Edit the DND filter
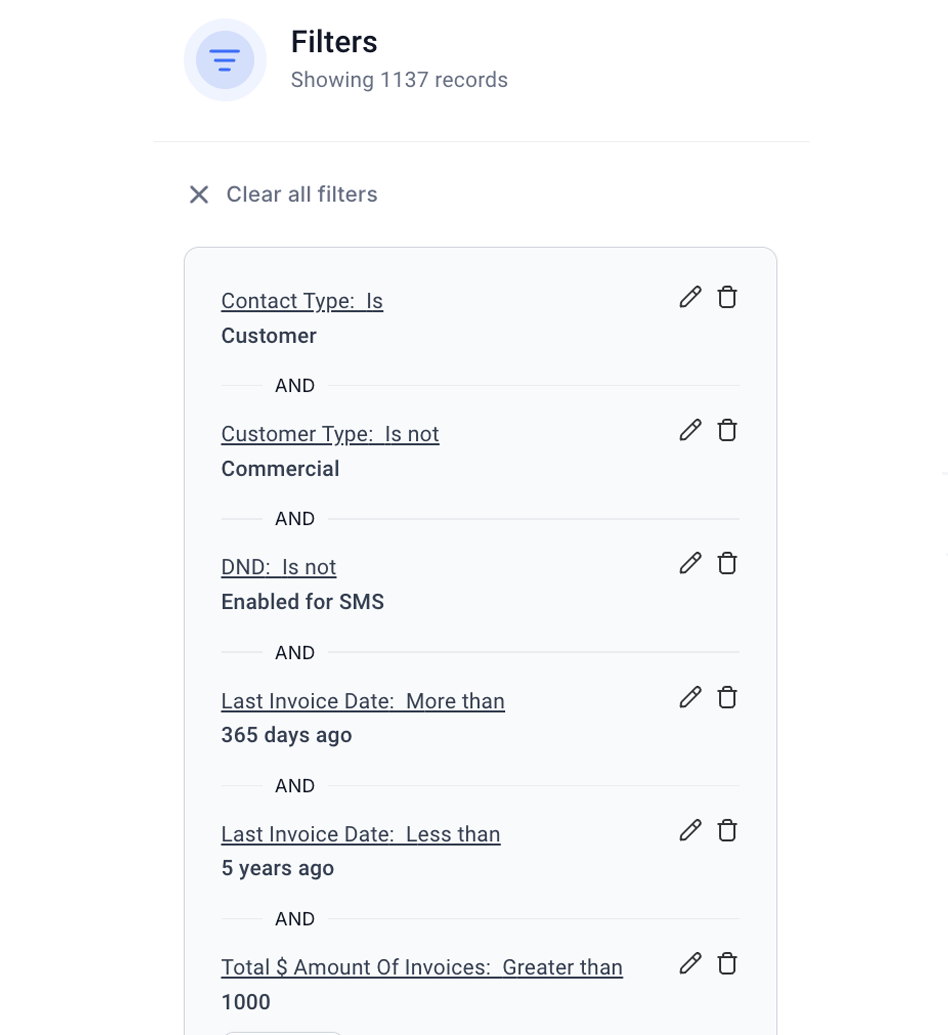This screenshot has width=948, height=1035. pos(690,564)
